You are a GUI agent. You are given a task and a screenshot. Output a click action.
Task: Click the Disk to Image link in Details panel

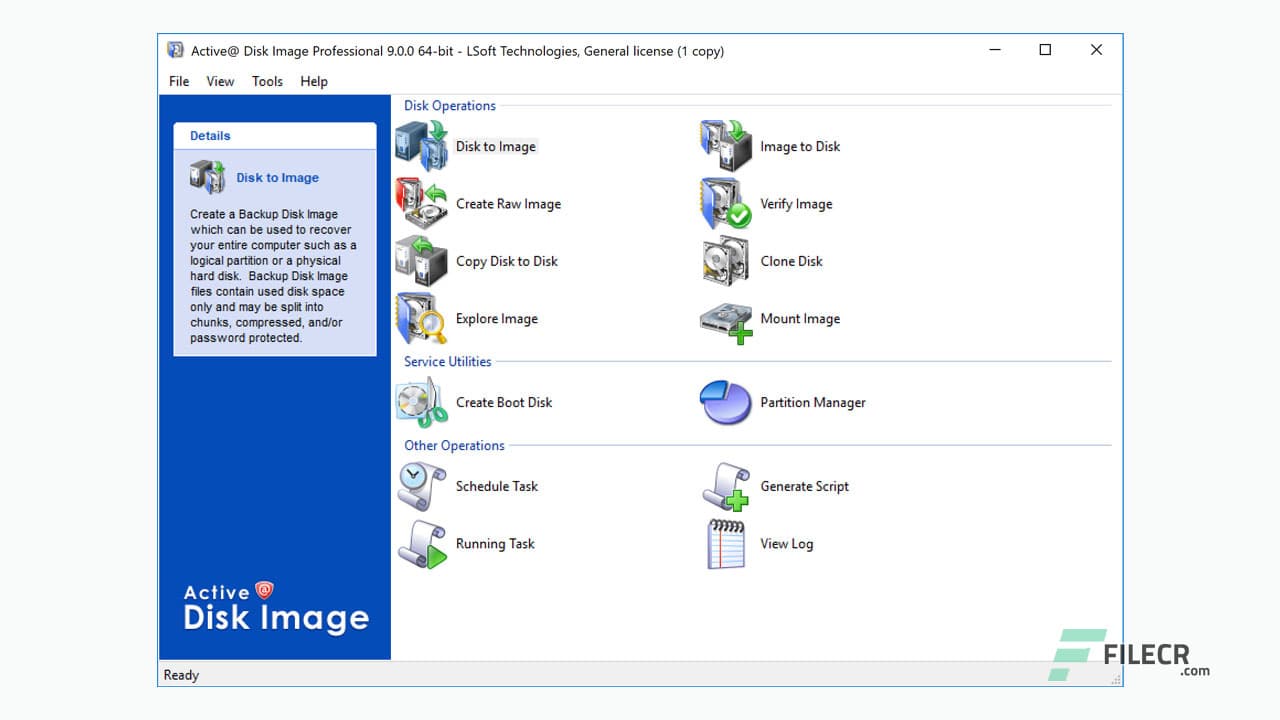pyautogui.click(x=277, y=177)
